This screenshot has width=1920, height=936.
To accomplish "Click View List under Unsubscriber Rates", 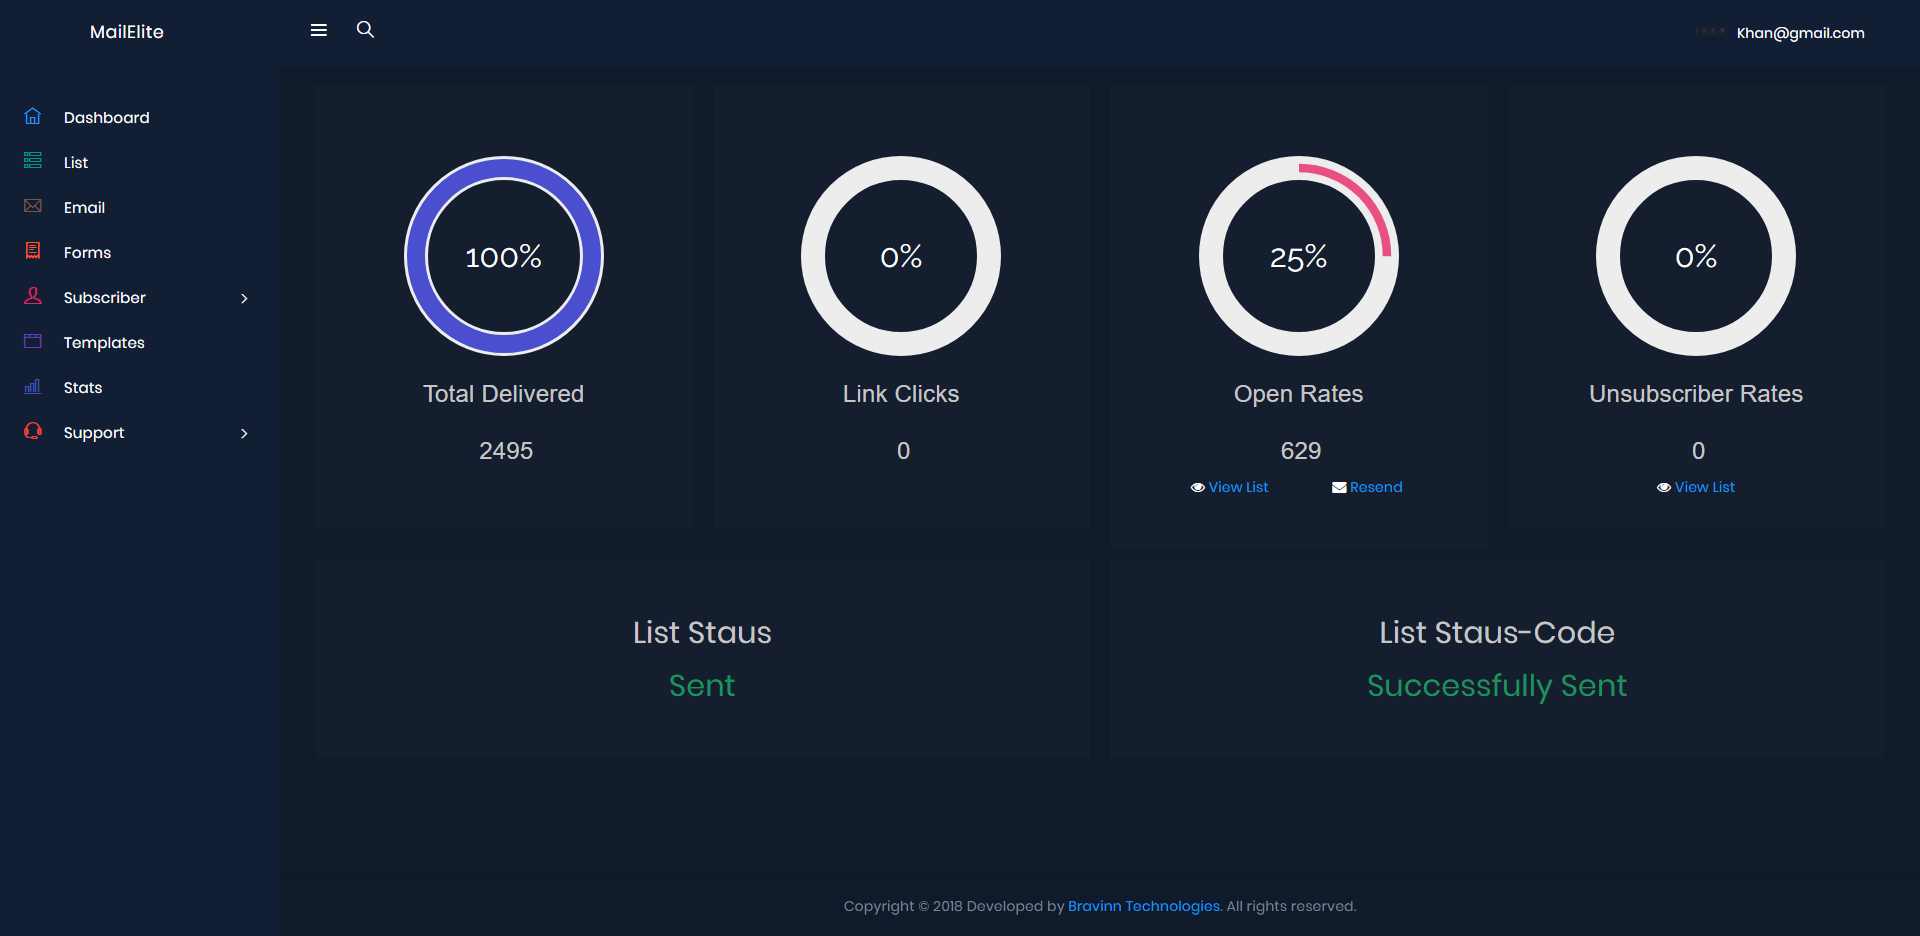I will pos(1696,487).
